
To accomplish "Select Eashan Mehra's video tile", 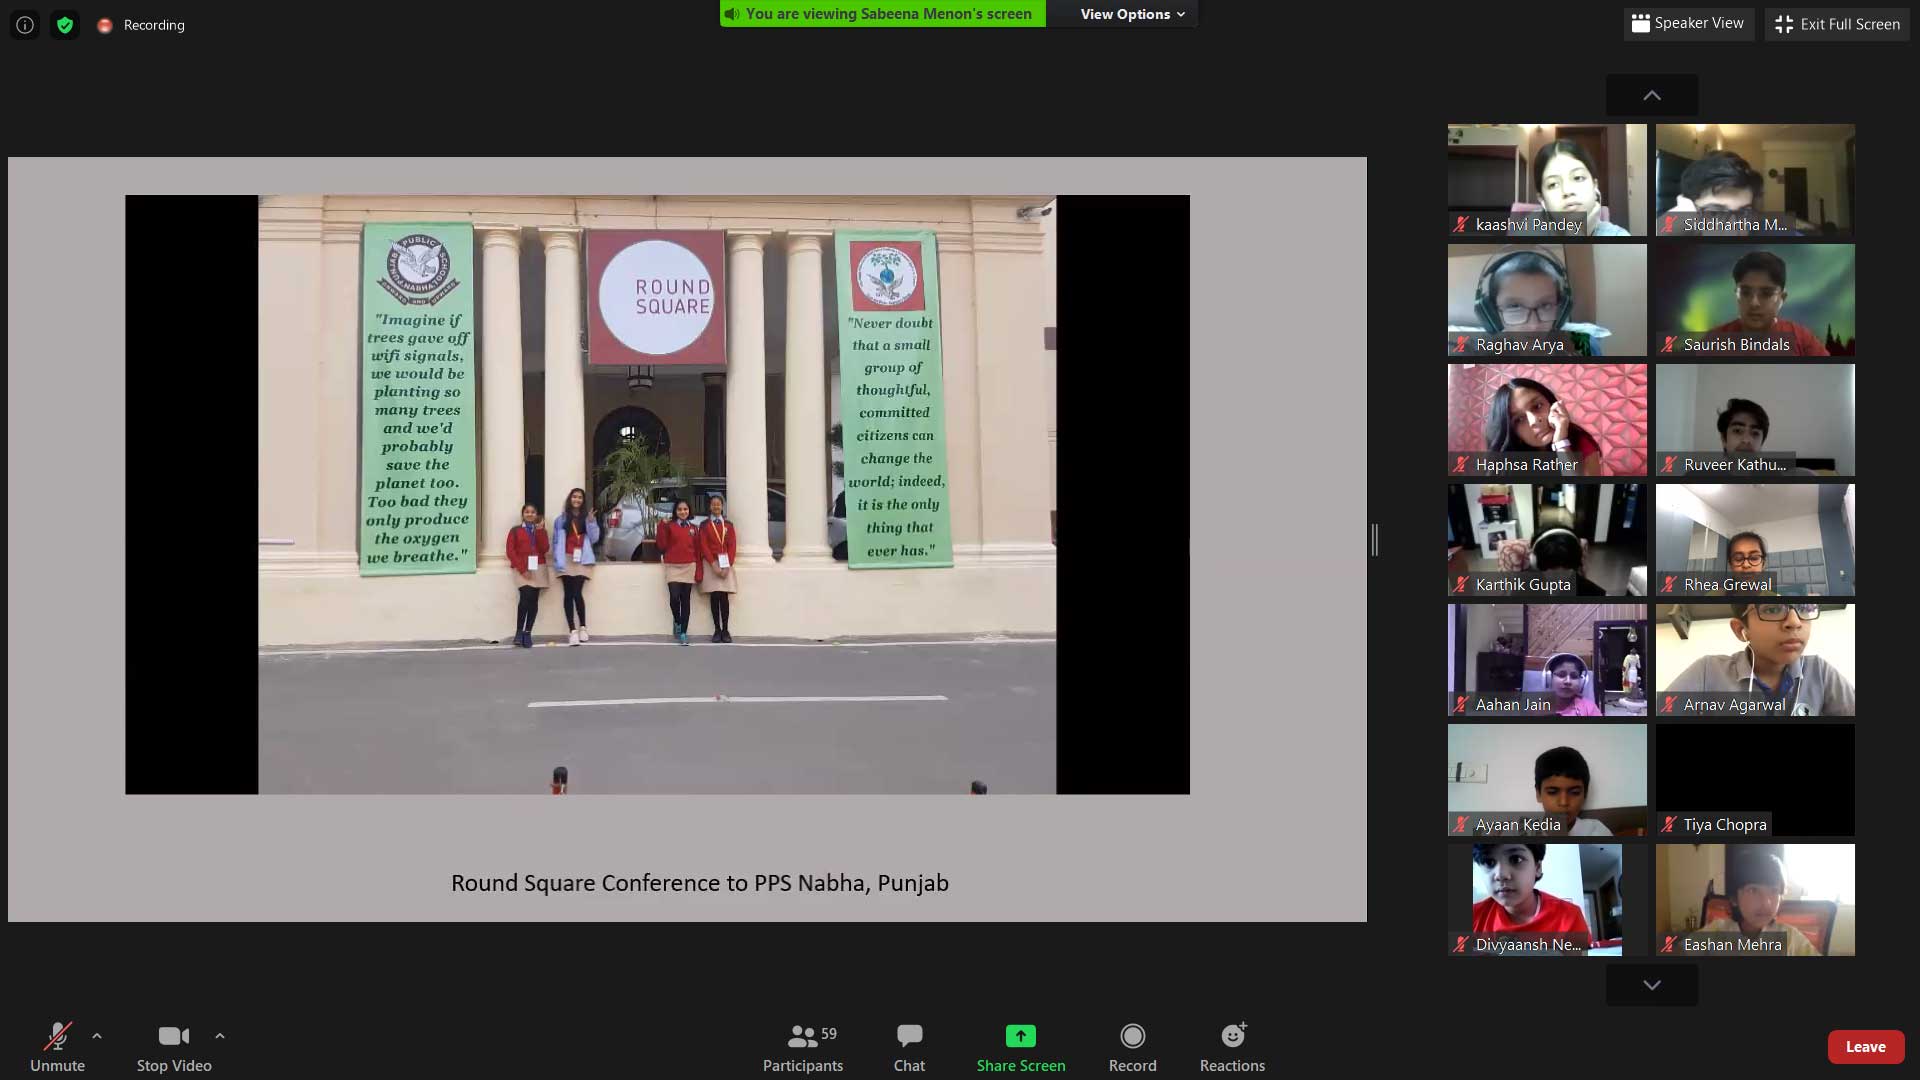I will coord(1755,900).
